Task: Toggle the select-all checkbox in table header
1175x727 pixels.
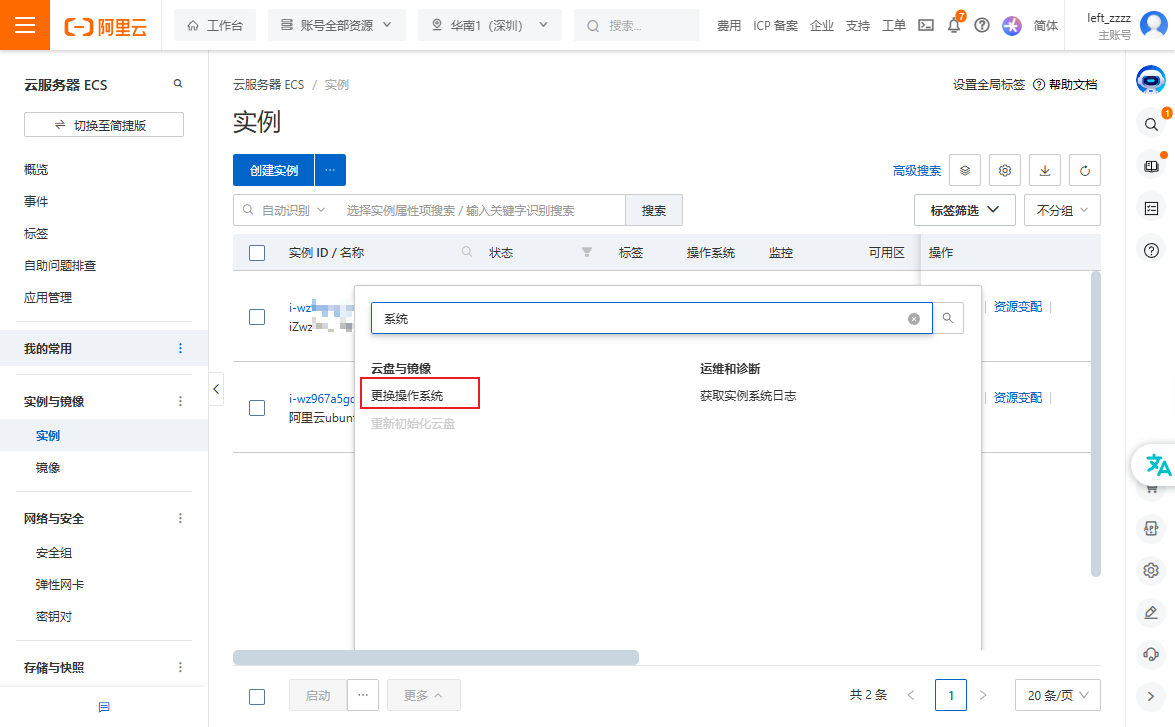Action: click(x=256, y=252)
